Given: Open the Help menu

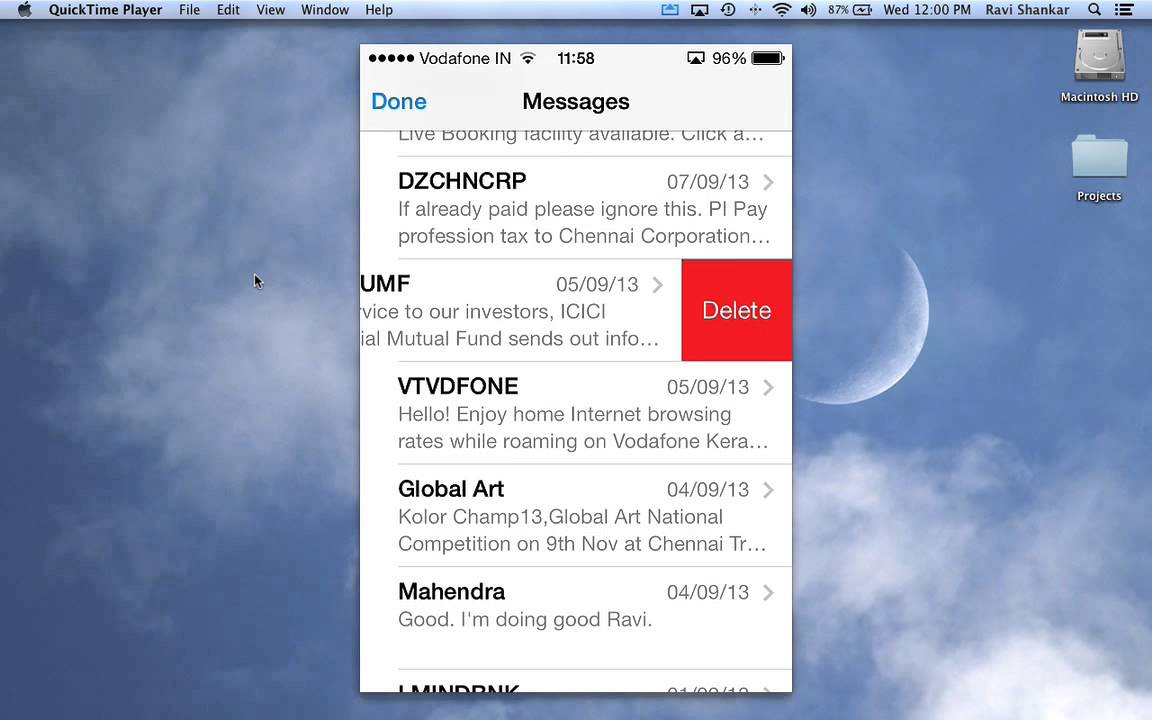Looking at the screenshot, I should 379,10.
